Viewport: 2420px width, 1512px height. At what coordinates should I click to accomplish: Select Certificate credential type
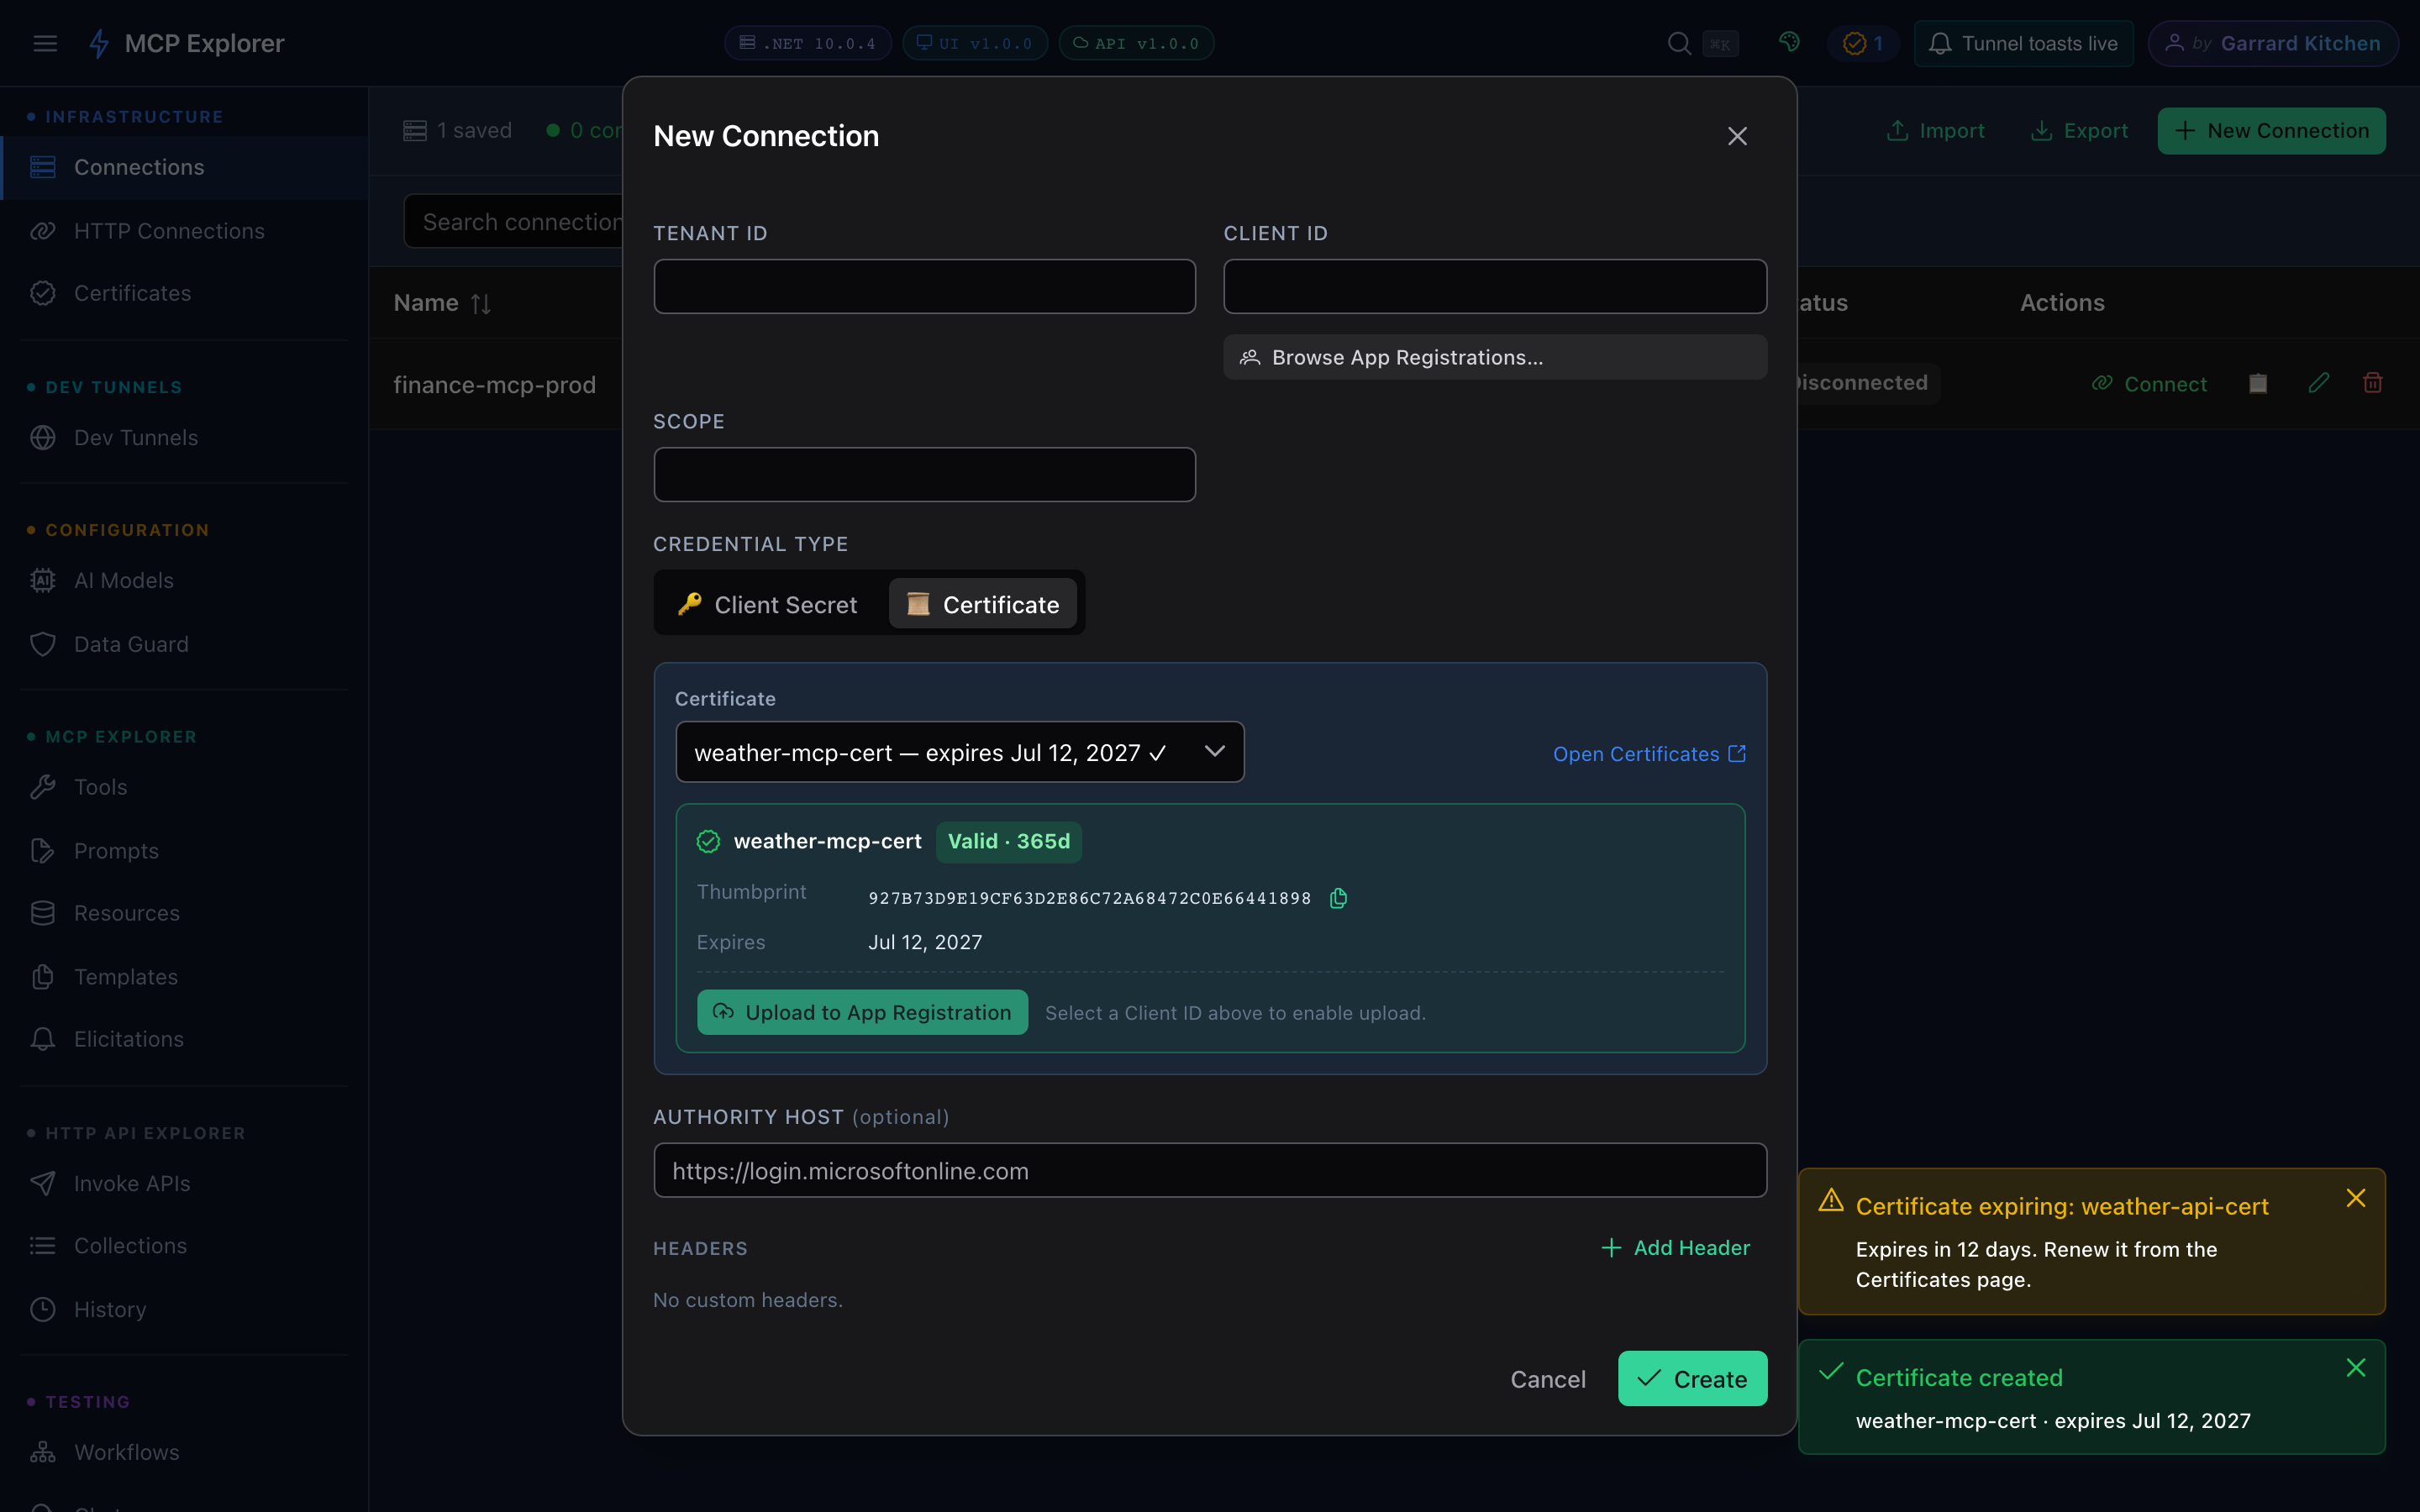[982, 604]
